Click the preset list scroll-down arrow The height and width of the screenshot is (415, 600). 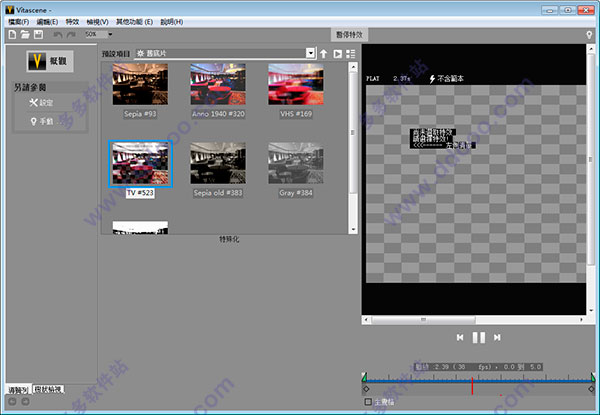click(353, 229)
